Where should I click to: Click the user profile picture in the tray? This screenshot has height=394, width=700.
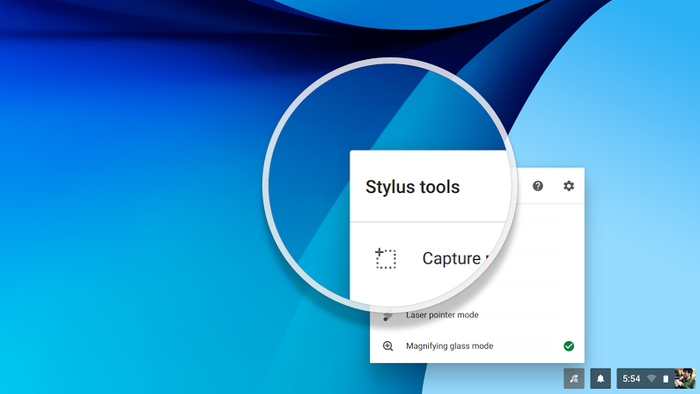coord(684,378)
